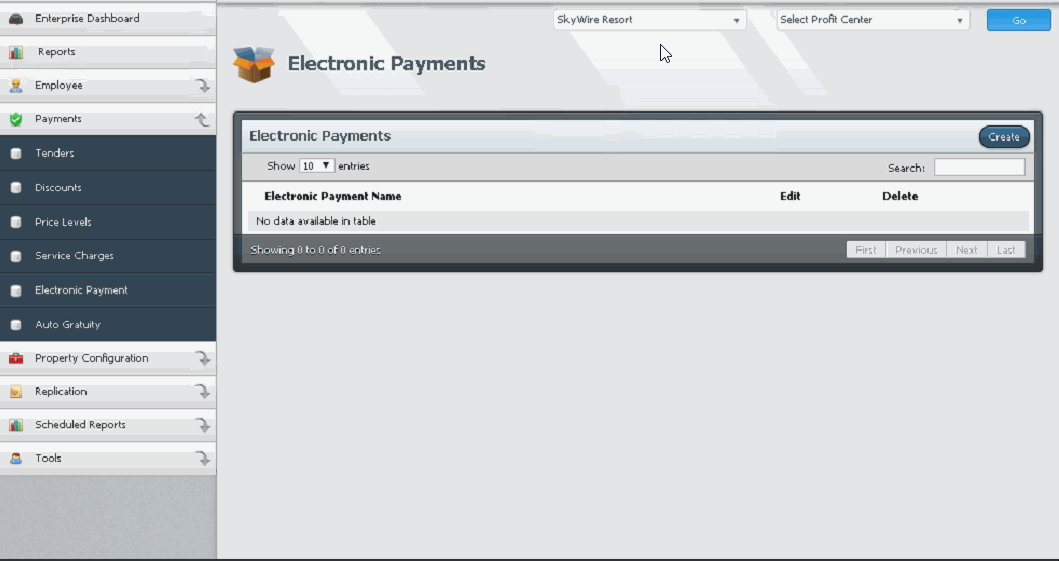Click the Search input field
Image resolution: width=1059 pixels, height=561 pixels.
pyautogui.click(x=979, y=167)
